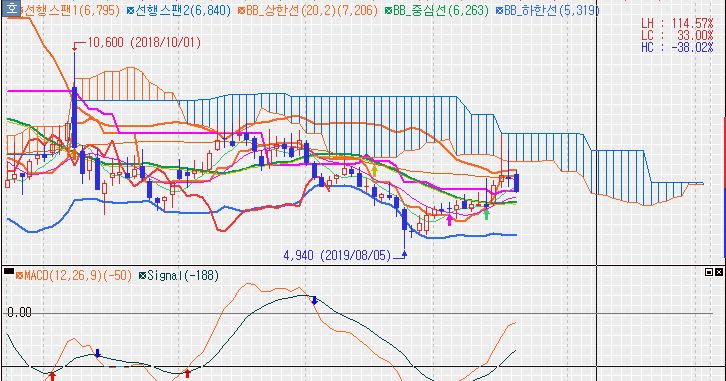Select the 4,940 (2019/08/05) low price label

(337, 255)
